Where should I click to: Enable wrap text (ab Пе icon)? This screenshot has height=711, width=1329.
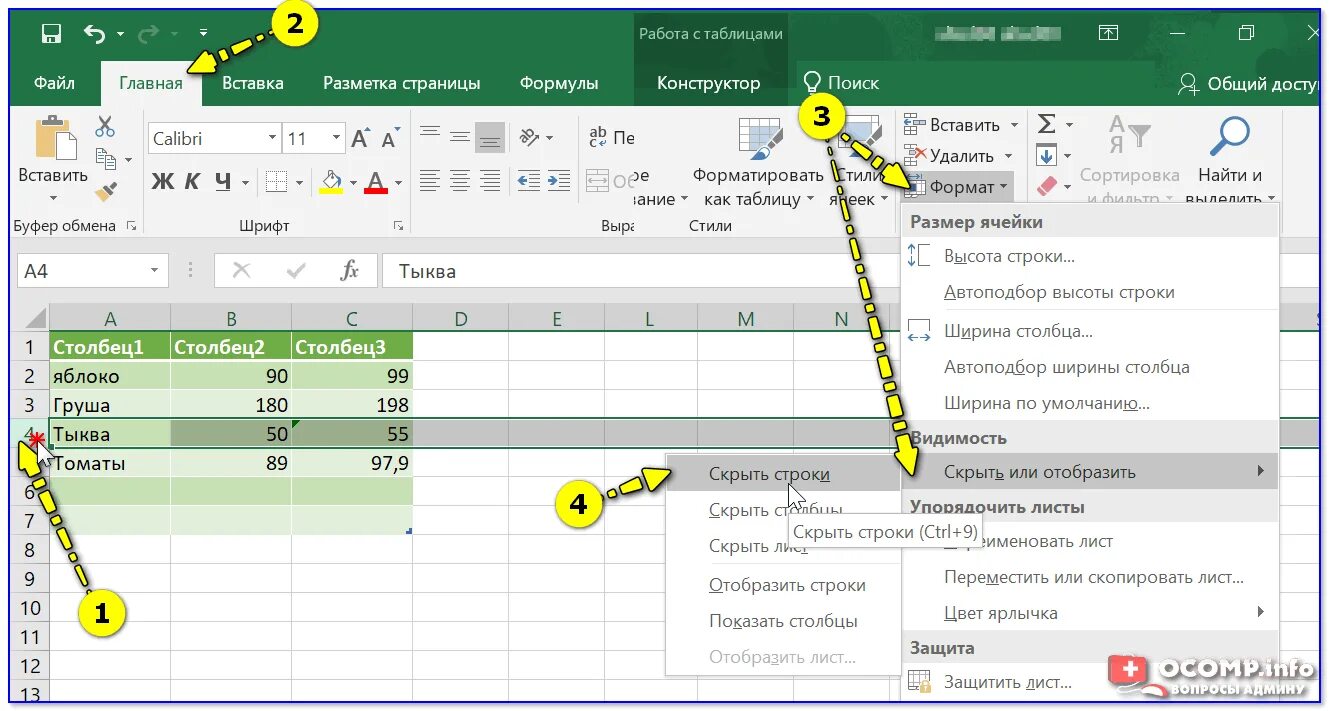click(611, 137)
